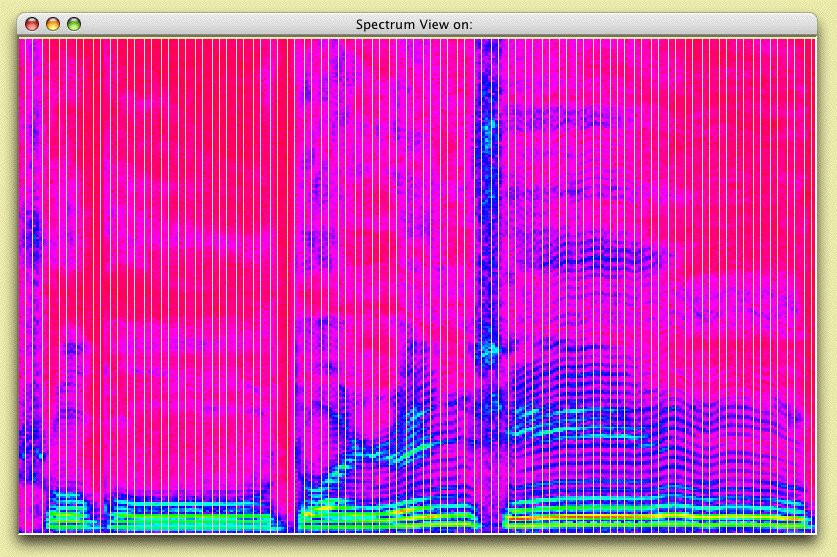This screenshot has height=557, width=837.
Task: Zoom window using the green button
Action: point(74,24)
